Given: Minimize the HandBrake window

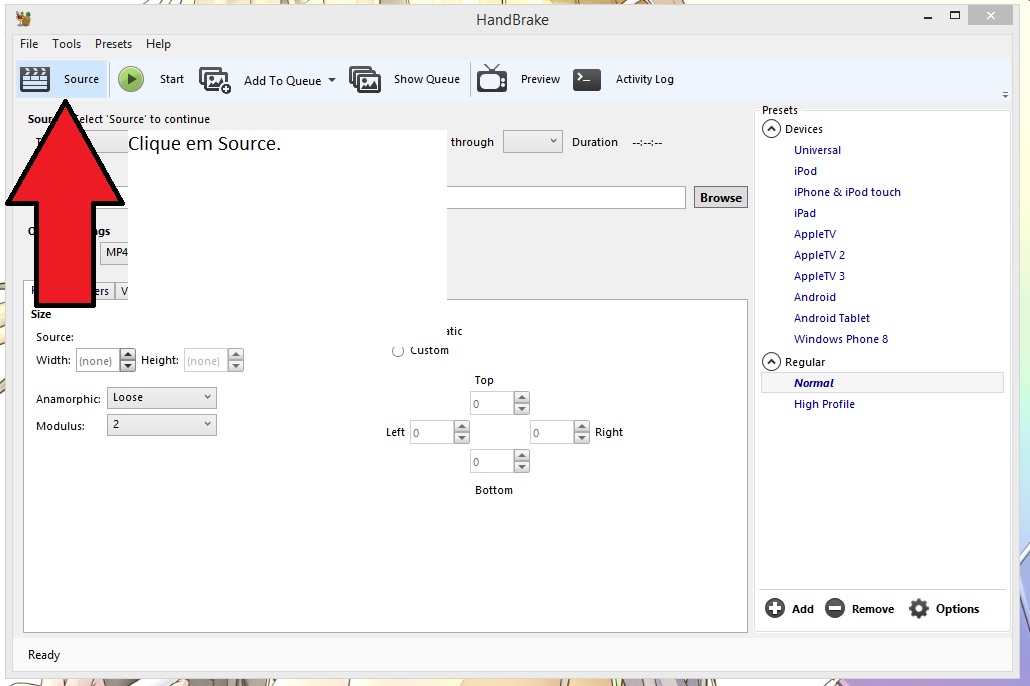Looking at the screenshot, I should coord(928,18).
